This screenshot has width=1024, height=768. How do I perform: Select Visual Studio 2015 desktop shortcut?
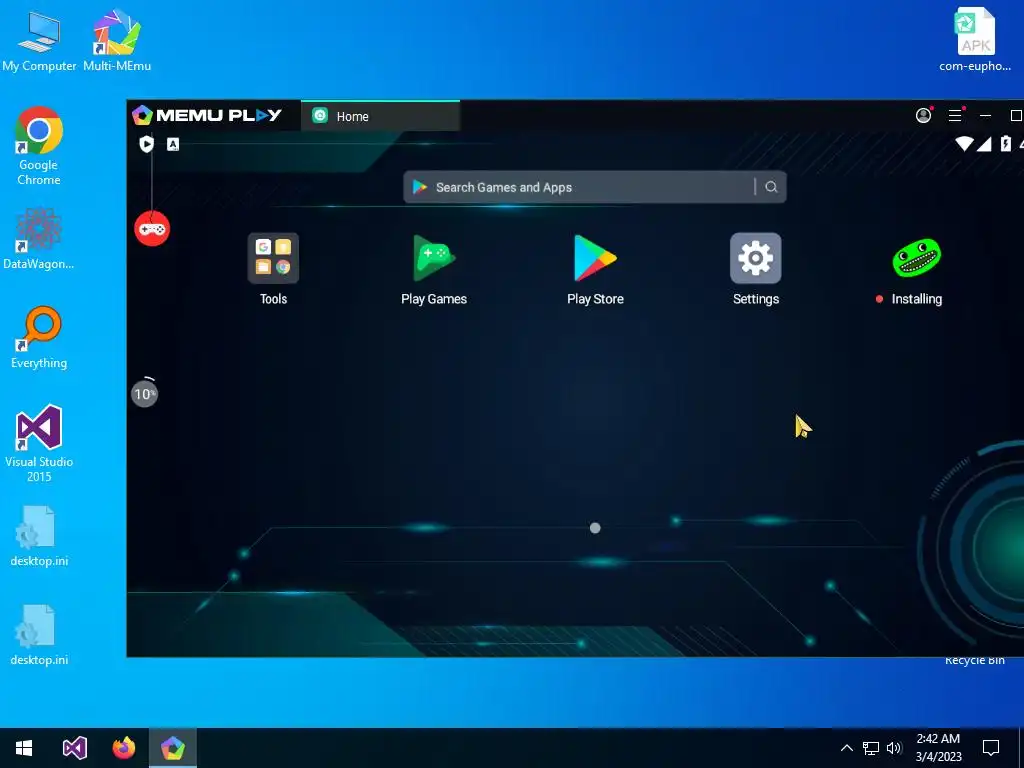(x=39, y=444)
